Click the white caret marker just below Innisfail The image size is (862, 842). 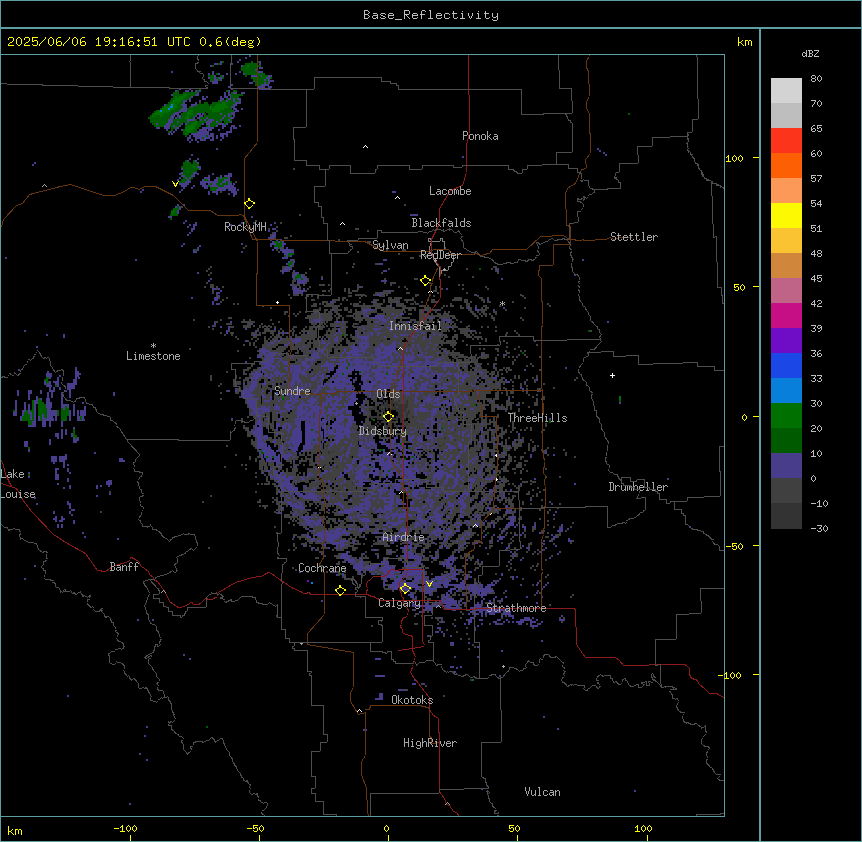pyautogui.click(x=400, y=348)
